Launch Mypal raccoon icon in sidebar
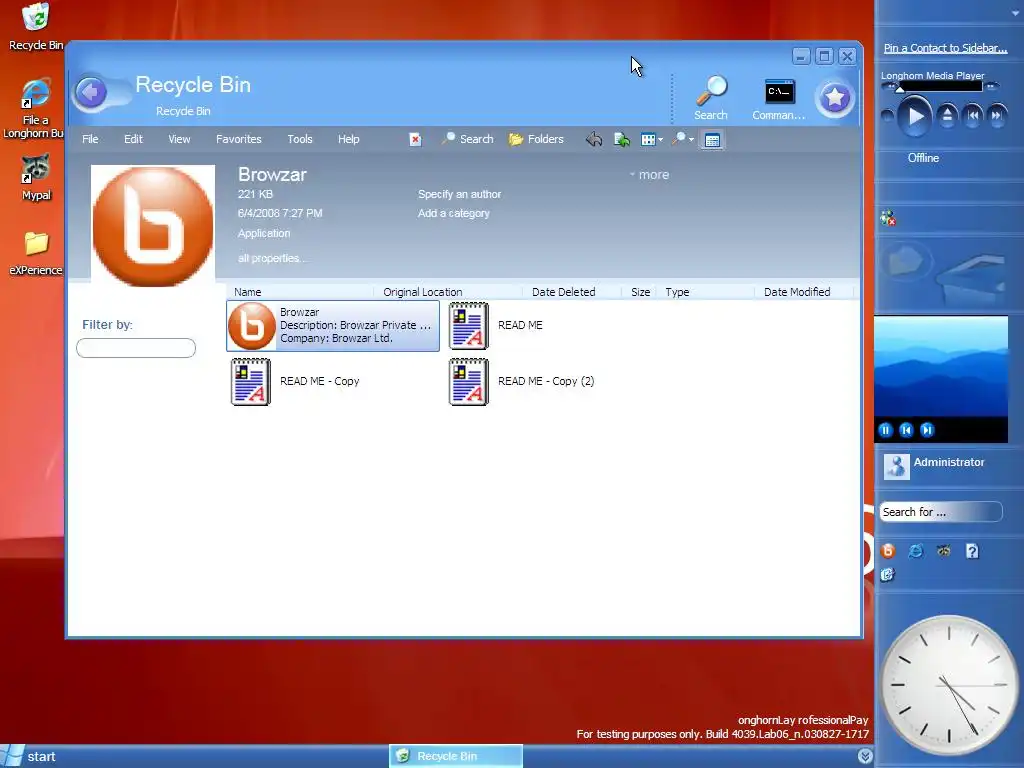 [x=944, y=551]
